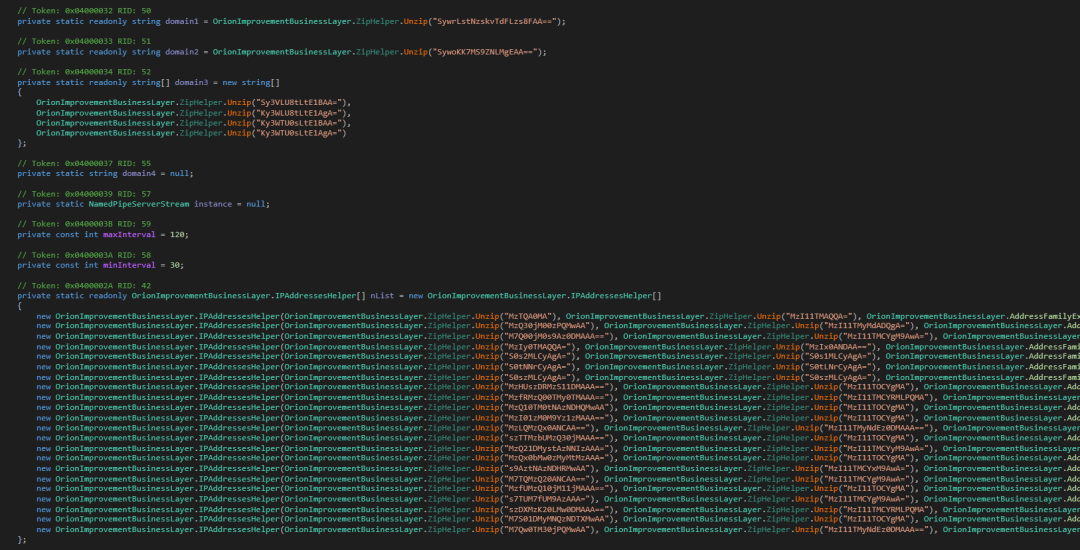Click the string "M7Qw0TM30jPQMwAA"
The width and height of the screenshot is (1080, 550).
pos(546,529)
